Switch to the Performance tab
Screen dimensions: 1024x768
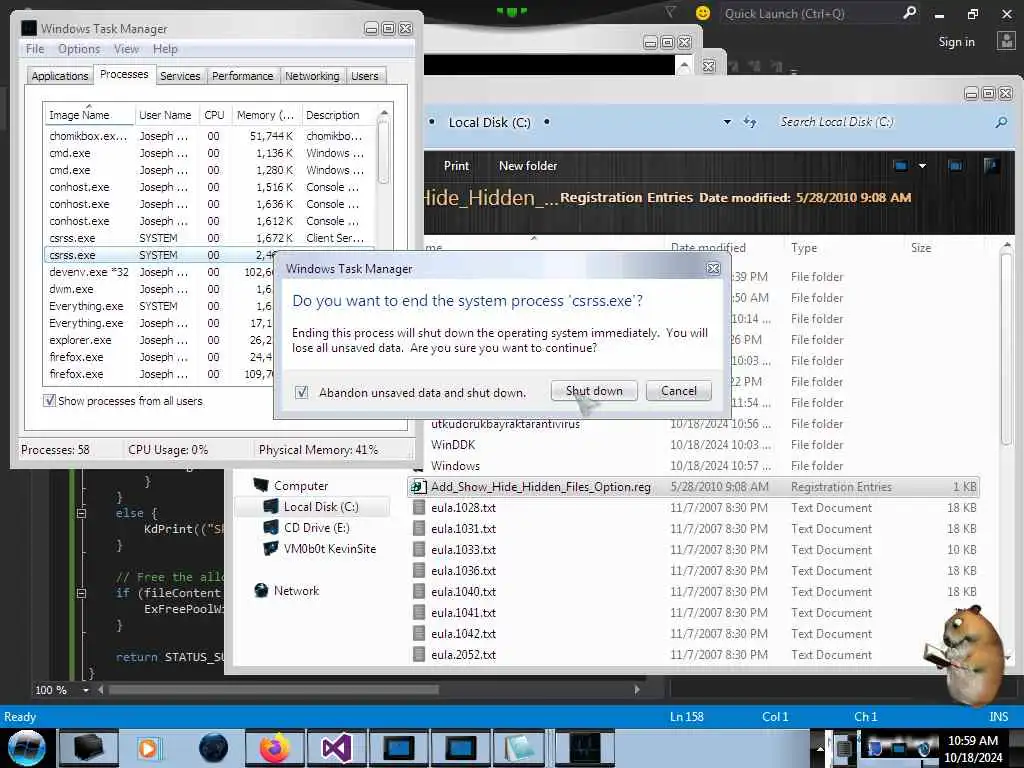click(242, 76)
